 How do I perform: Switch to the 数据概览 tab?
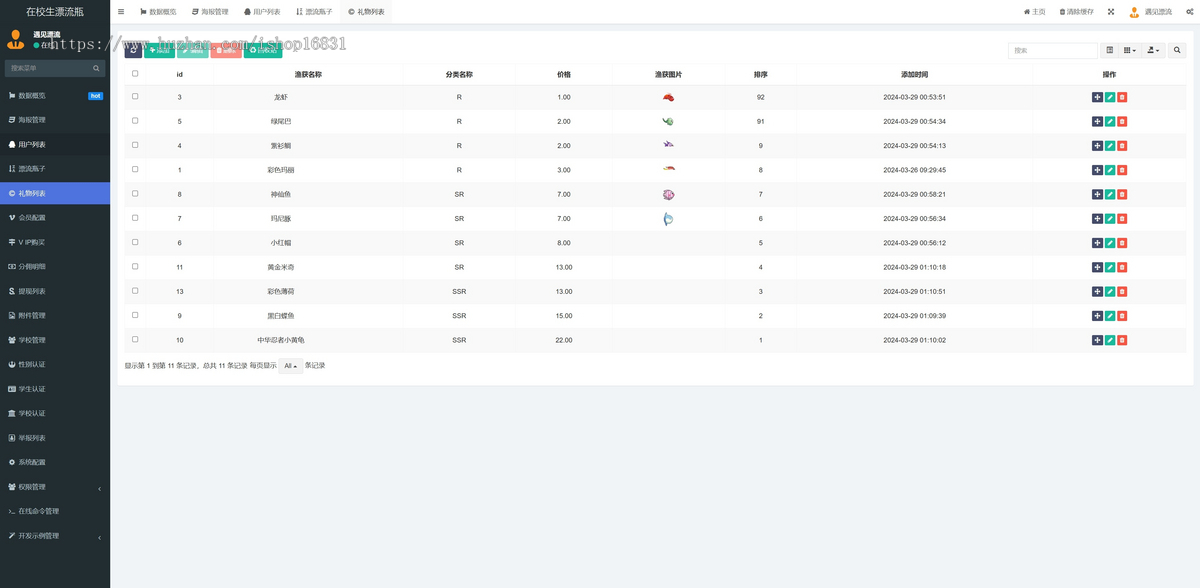pos(158,12)
